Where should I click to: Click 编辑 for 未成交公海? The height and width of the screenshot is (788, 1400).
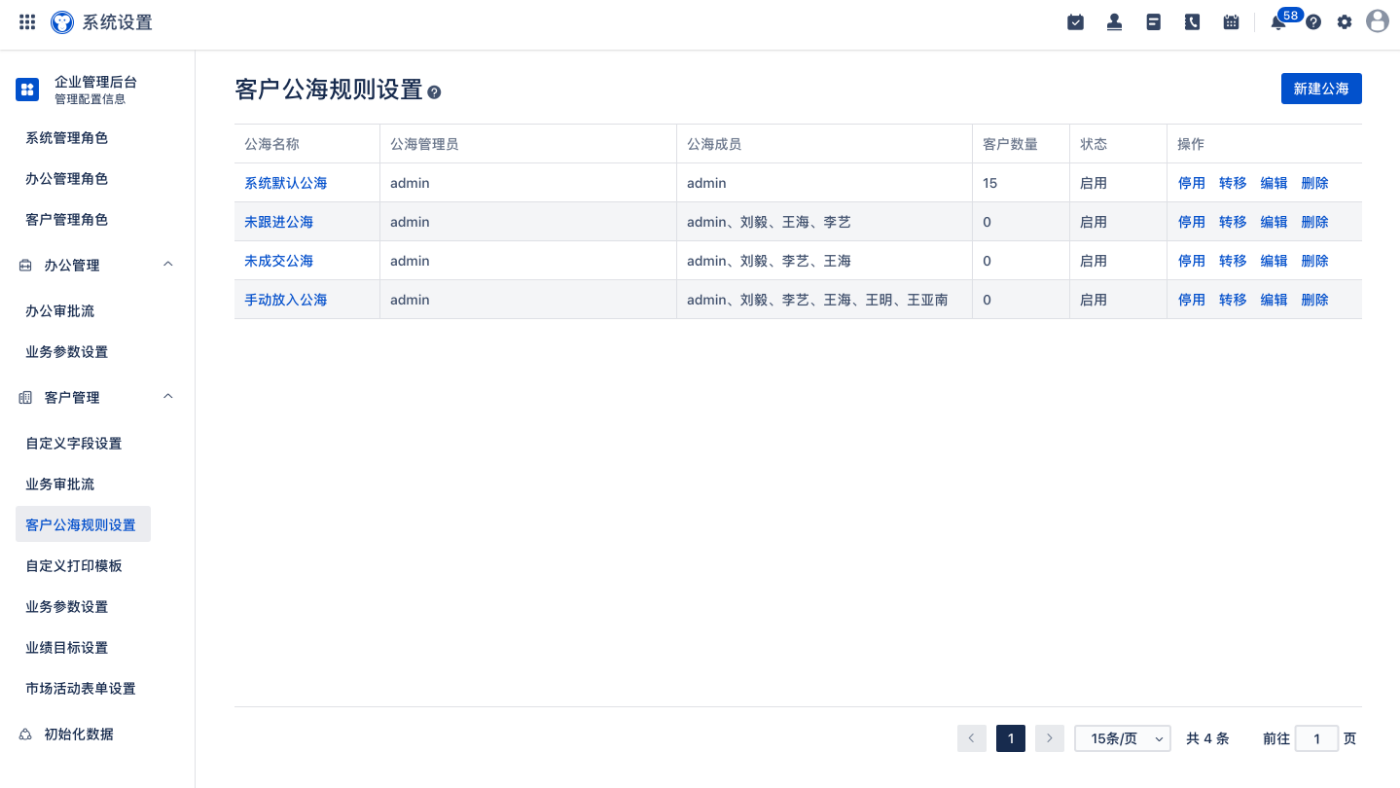click(x=1274, y=261)
